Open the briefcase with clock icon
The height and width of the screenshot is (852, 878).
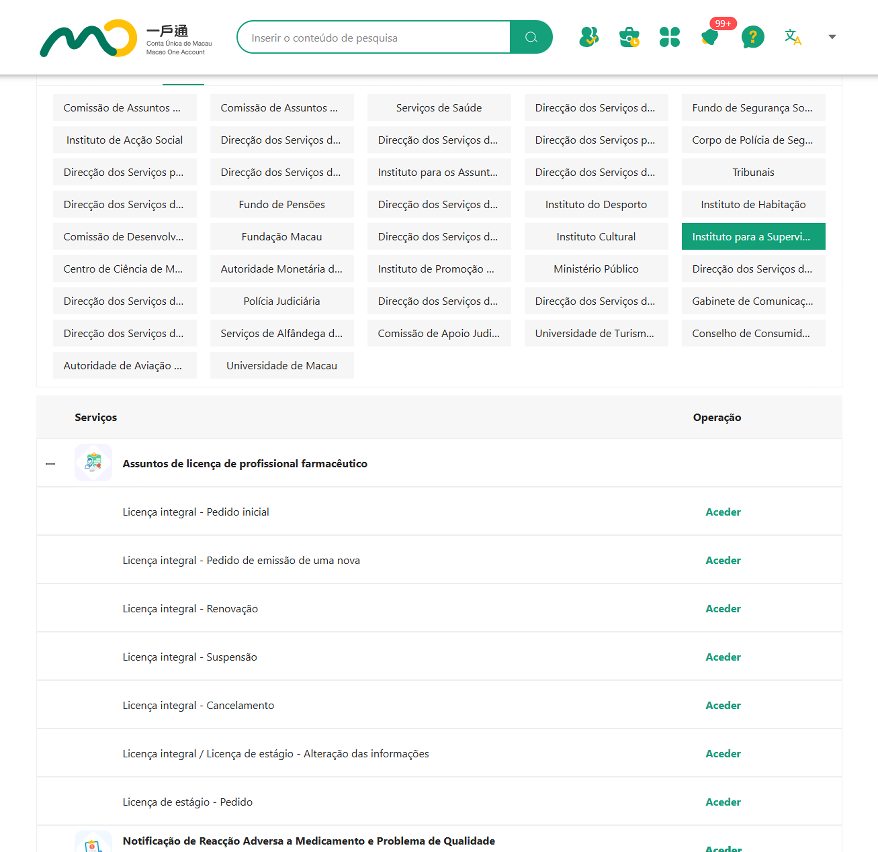point(629,38)
